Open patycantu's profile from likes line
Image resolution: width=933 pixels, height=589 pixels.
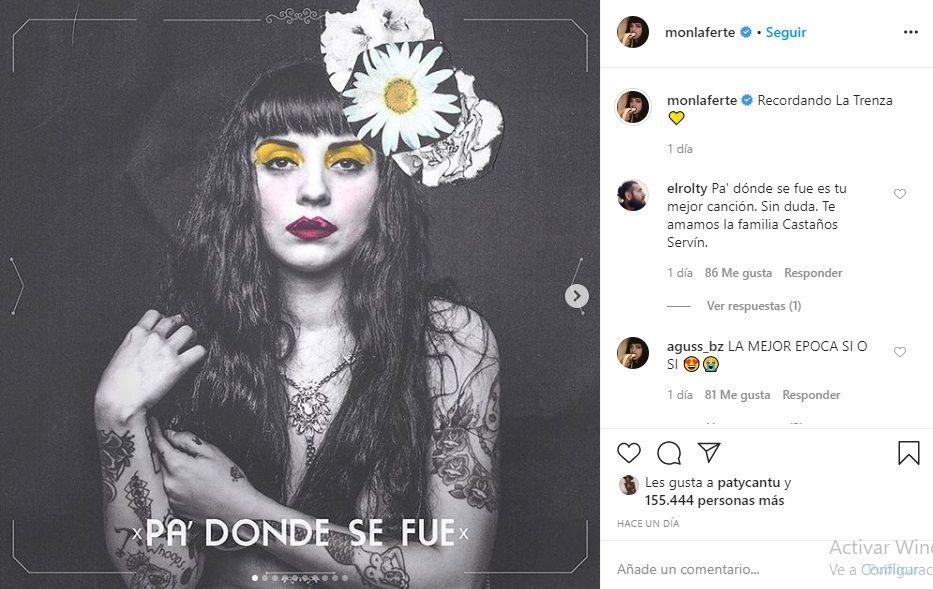(x=749, y=482)
